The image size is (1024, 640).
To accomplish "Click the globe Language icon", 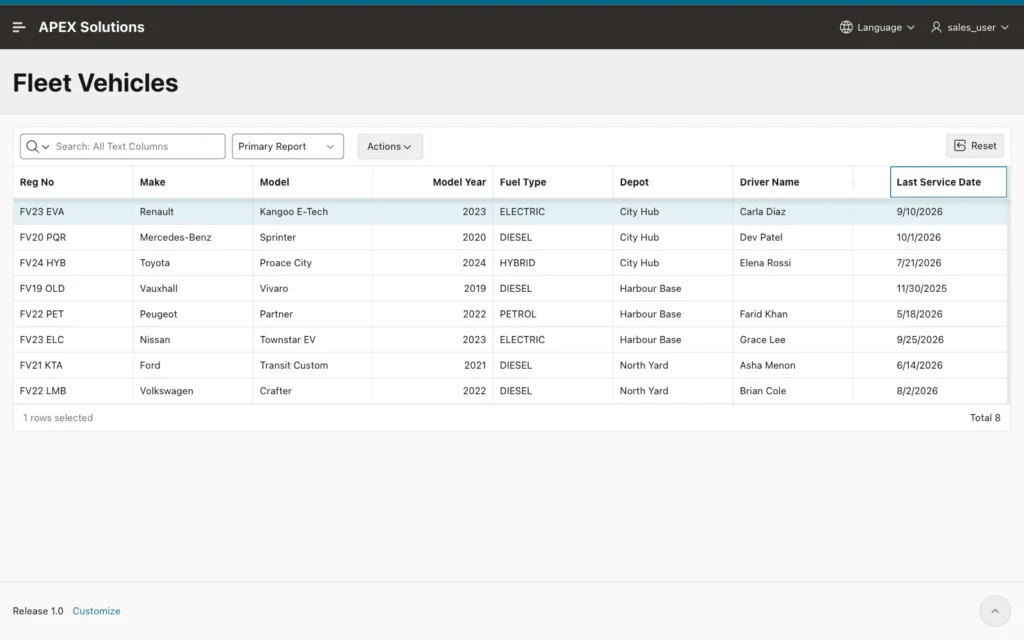I will [846, 27].
